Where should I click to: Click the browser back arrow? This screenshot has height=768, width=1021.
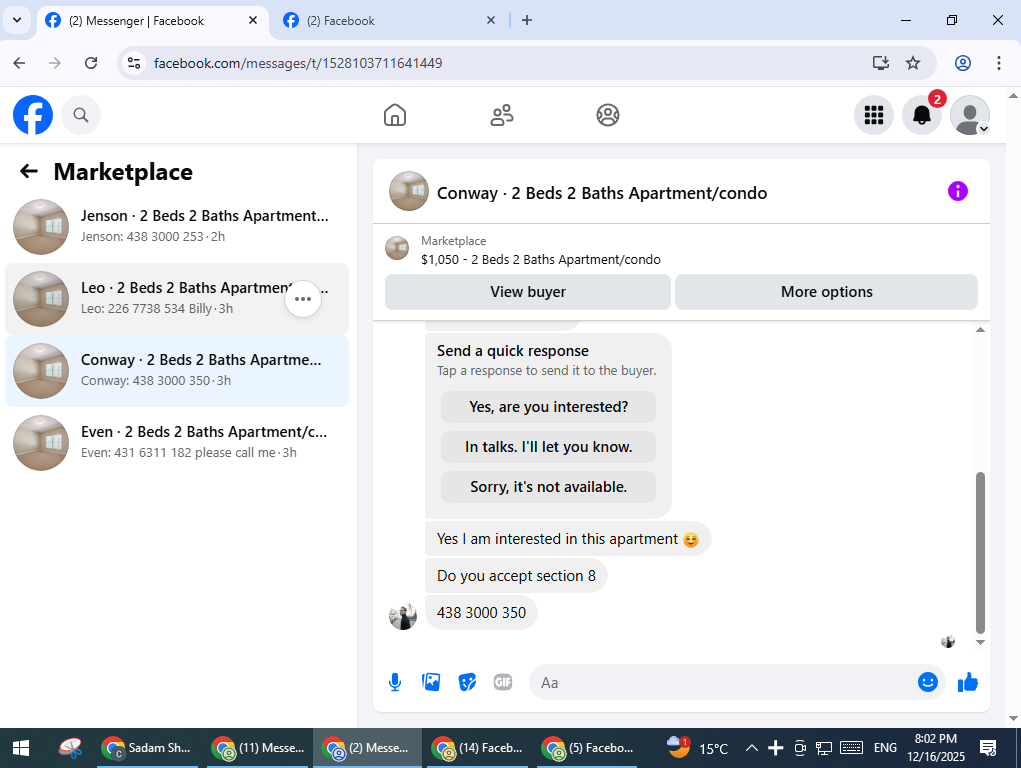(20, 63)
